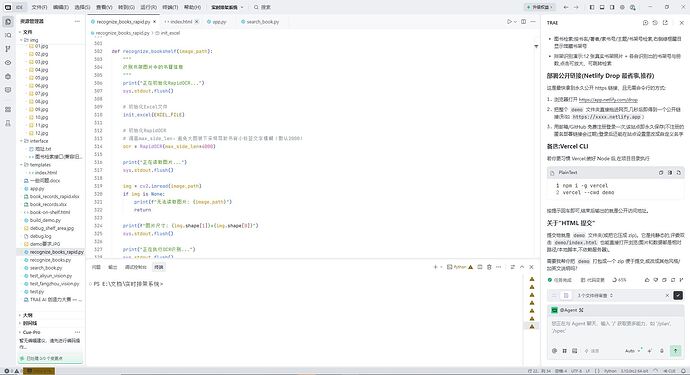Navigate back with the left arrow

[566, 7]
